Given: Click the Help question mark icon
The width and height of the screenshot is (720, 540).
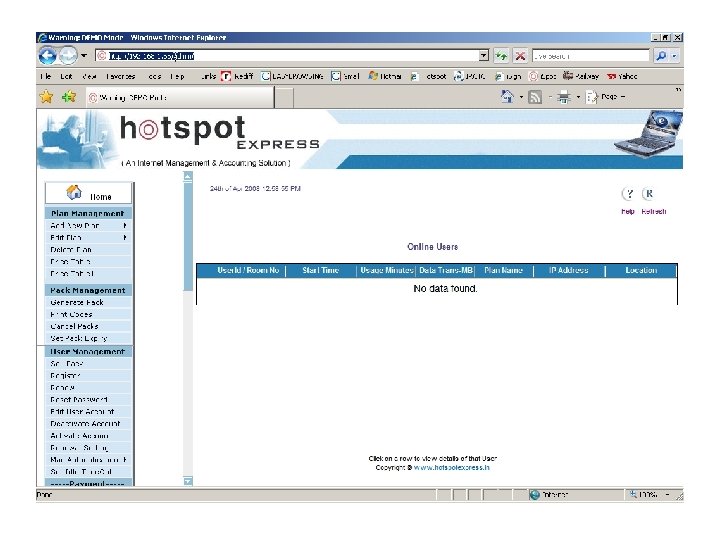Looking at the screenshot, I should click(x=629, y=194).
